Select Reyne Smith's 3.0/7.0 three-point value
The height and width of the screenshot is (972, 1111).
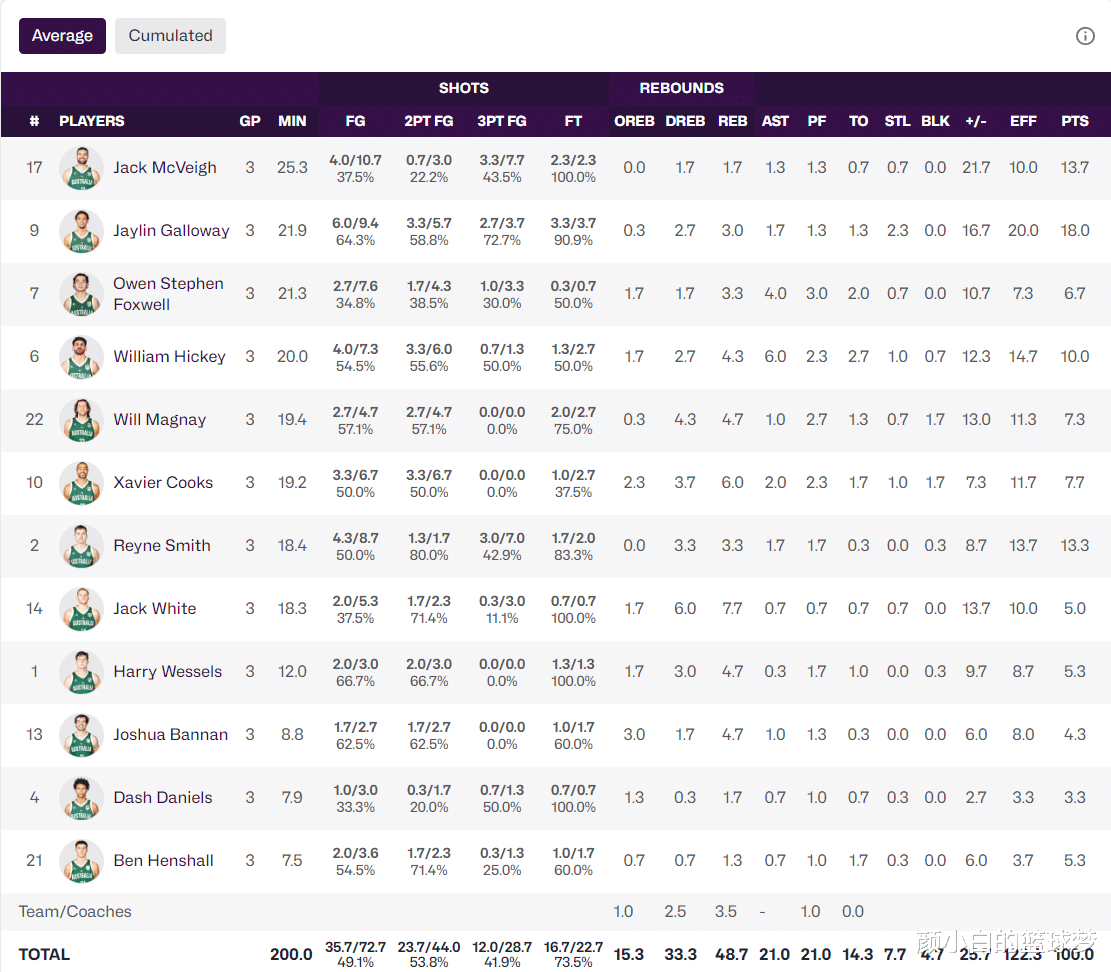(502, 538)
